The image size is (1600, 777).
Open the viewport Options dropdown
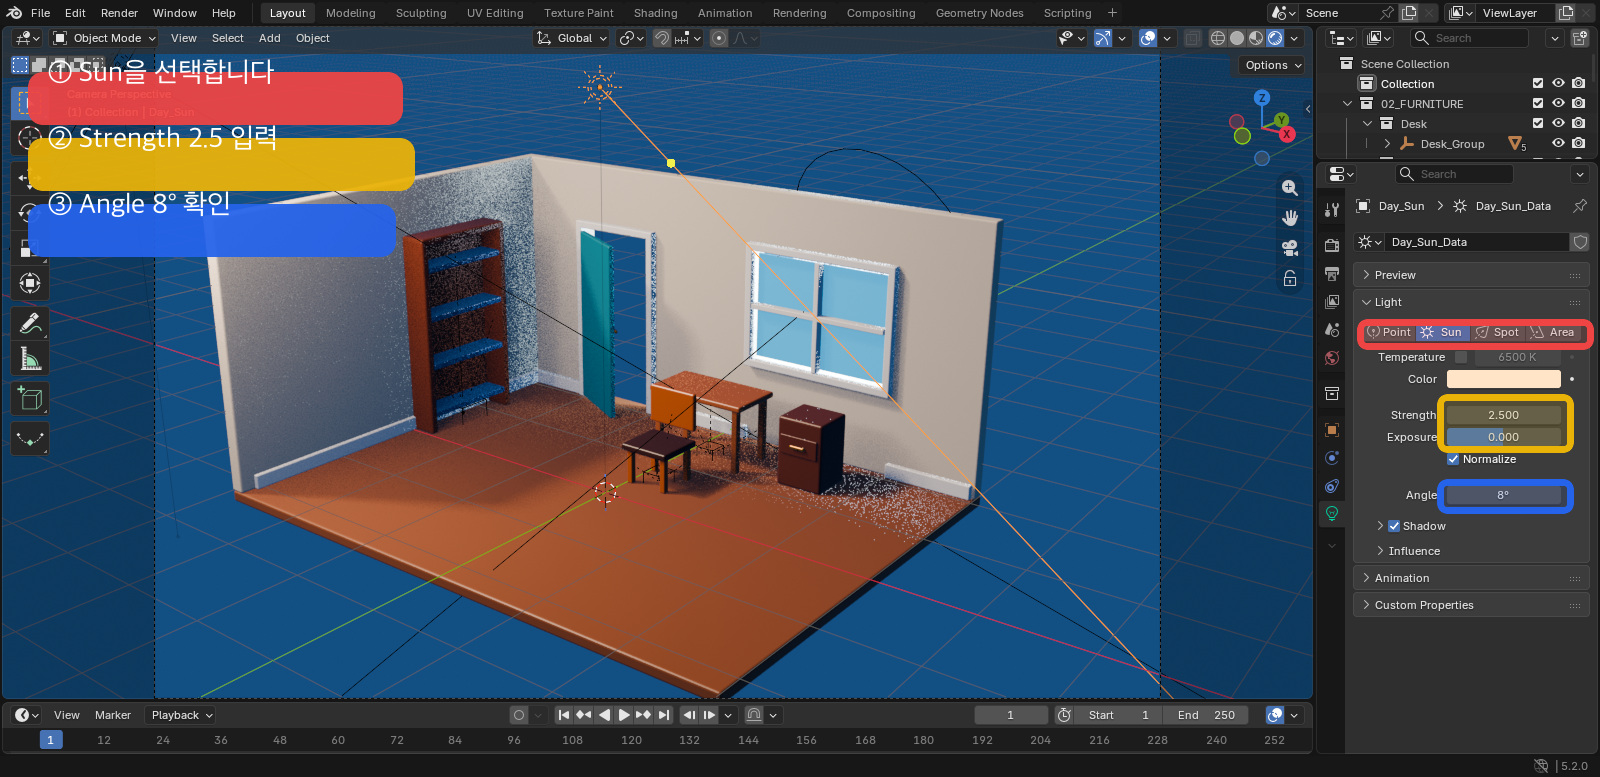1273,65
